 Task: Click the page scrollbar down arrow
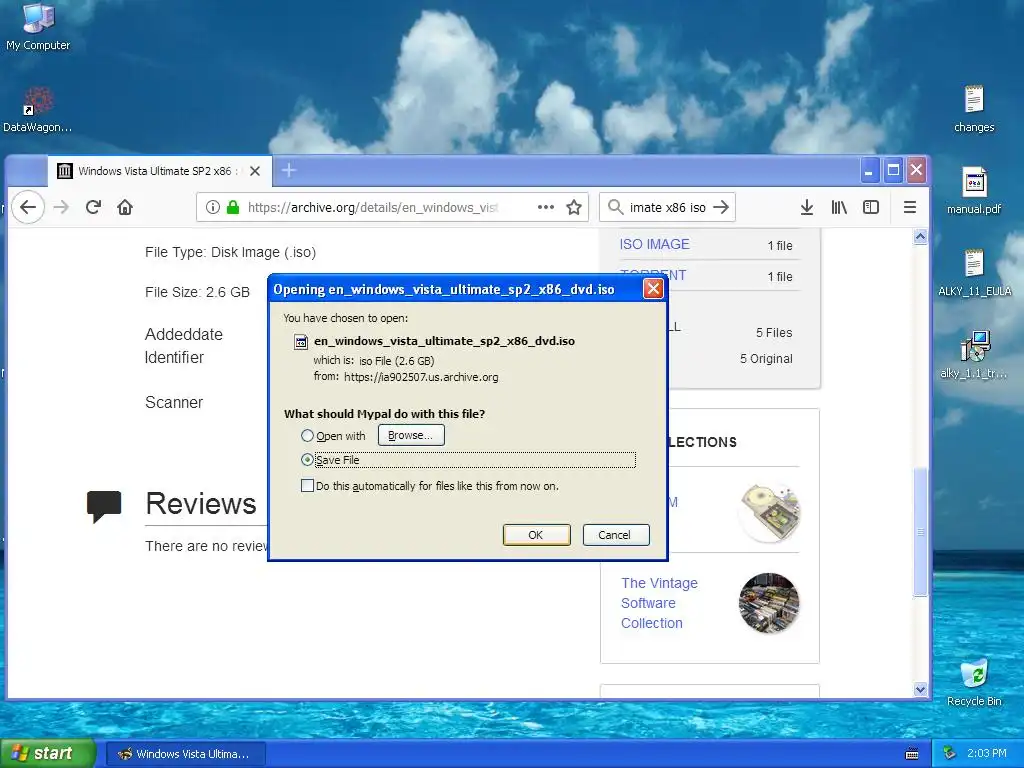coord(920,689)
